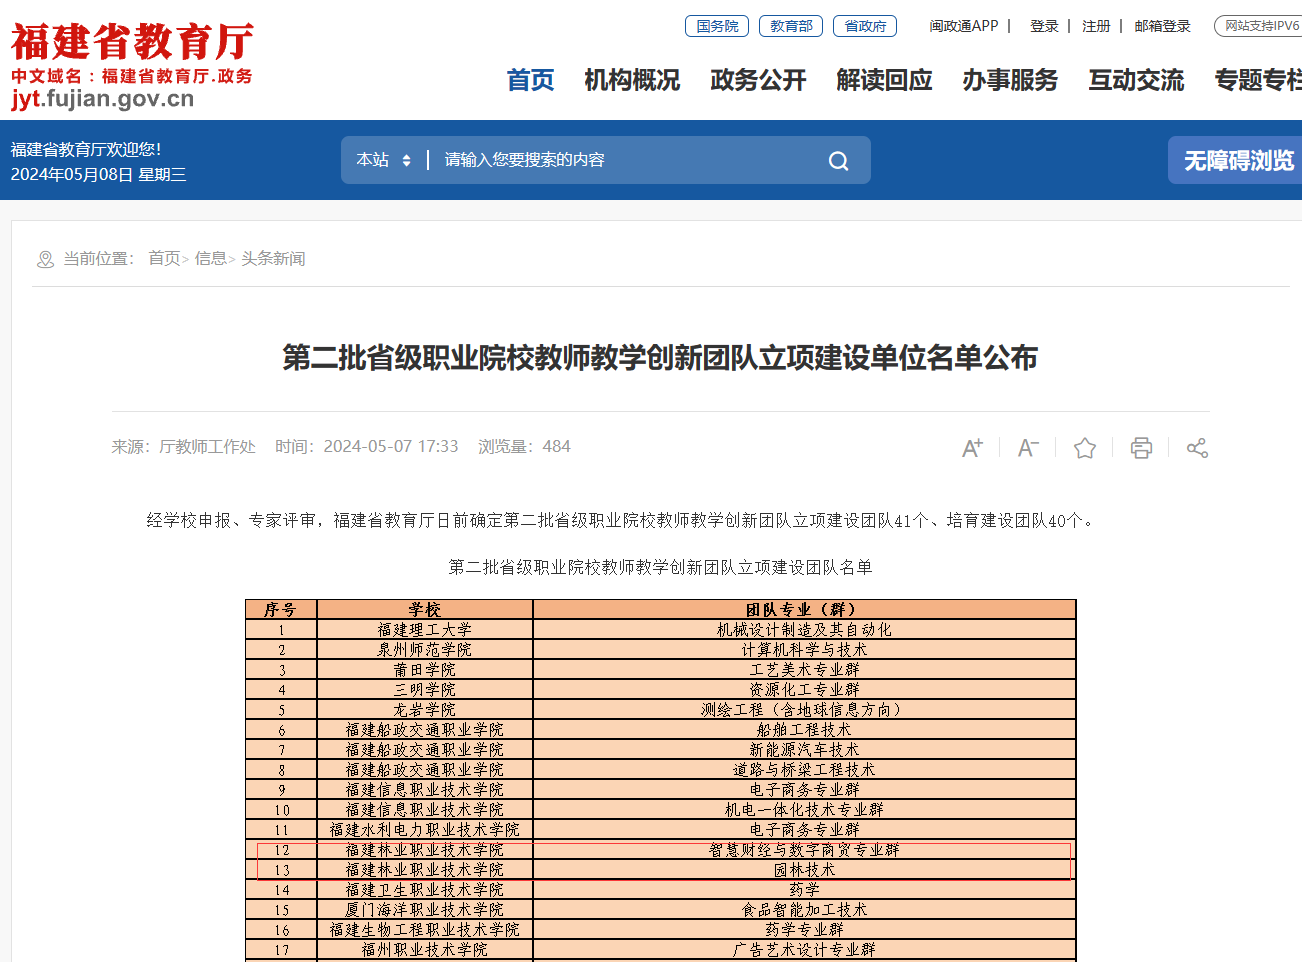
Task: Click the 国务院 link button
Action: (x=717, y=26)
